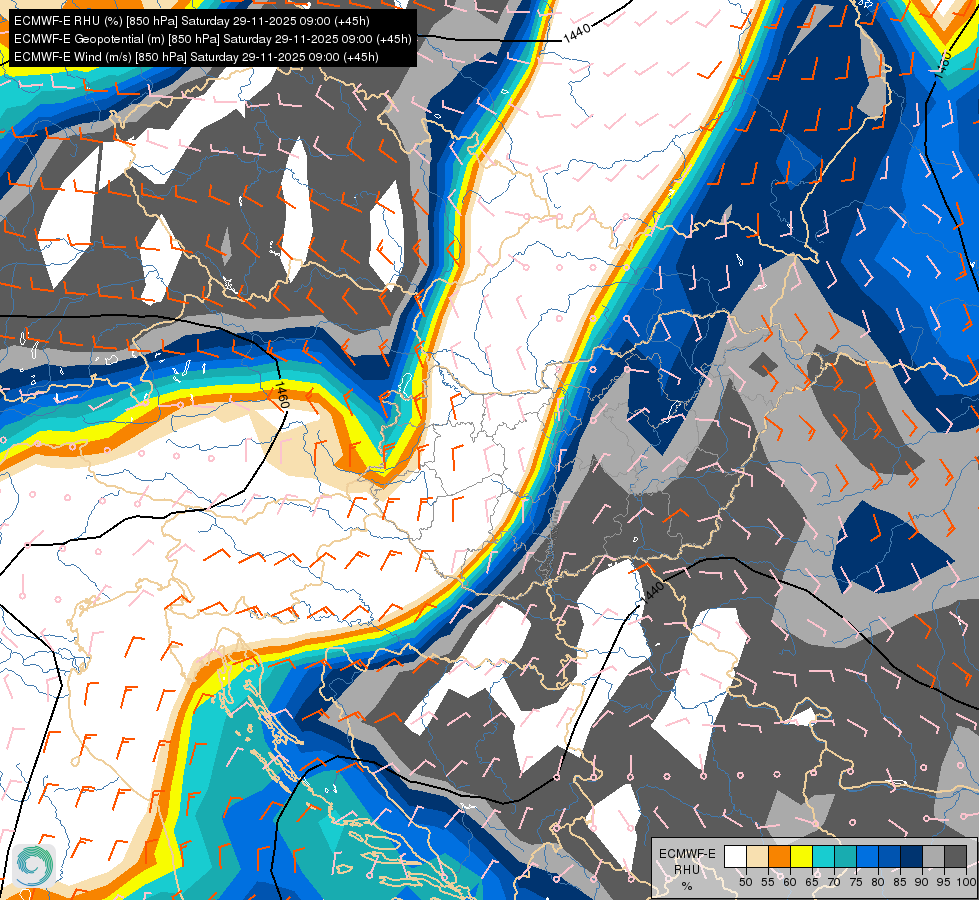
Task: Click the legend value 100
Action: pyautogui.click(x=965, y=882)
